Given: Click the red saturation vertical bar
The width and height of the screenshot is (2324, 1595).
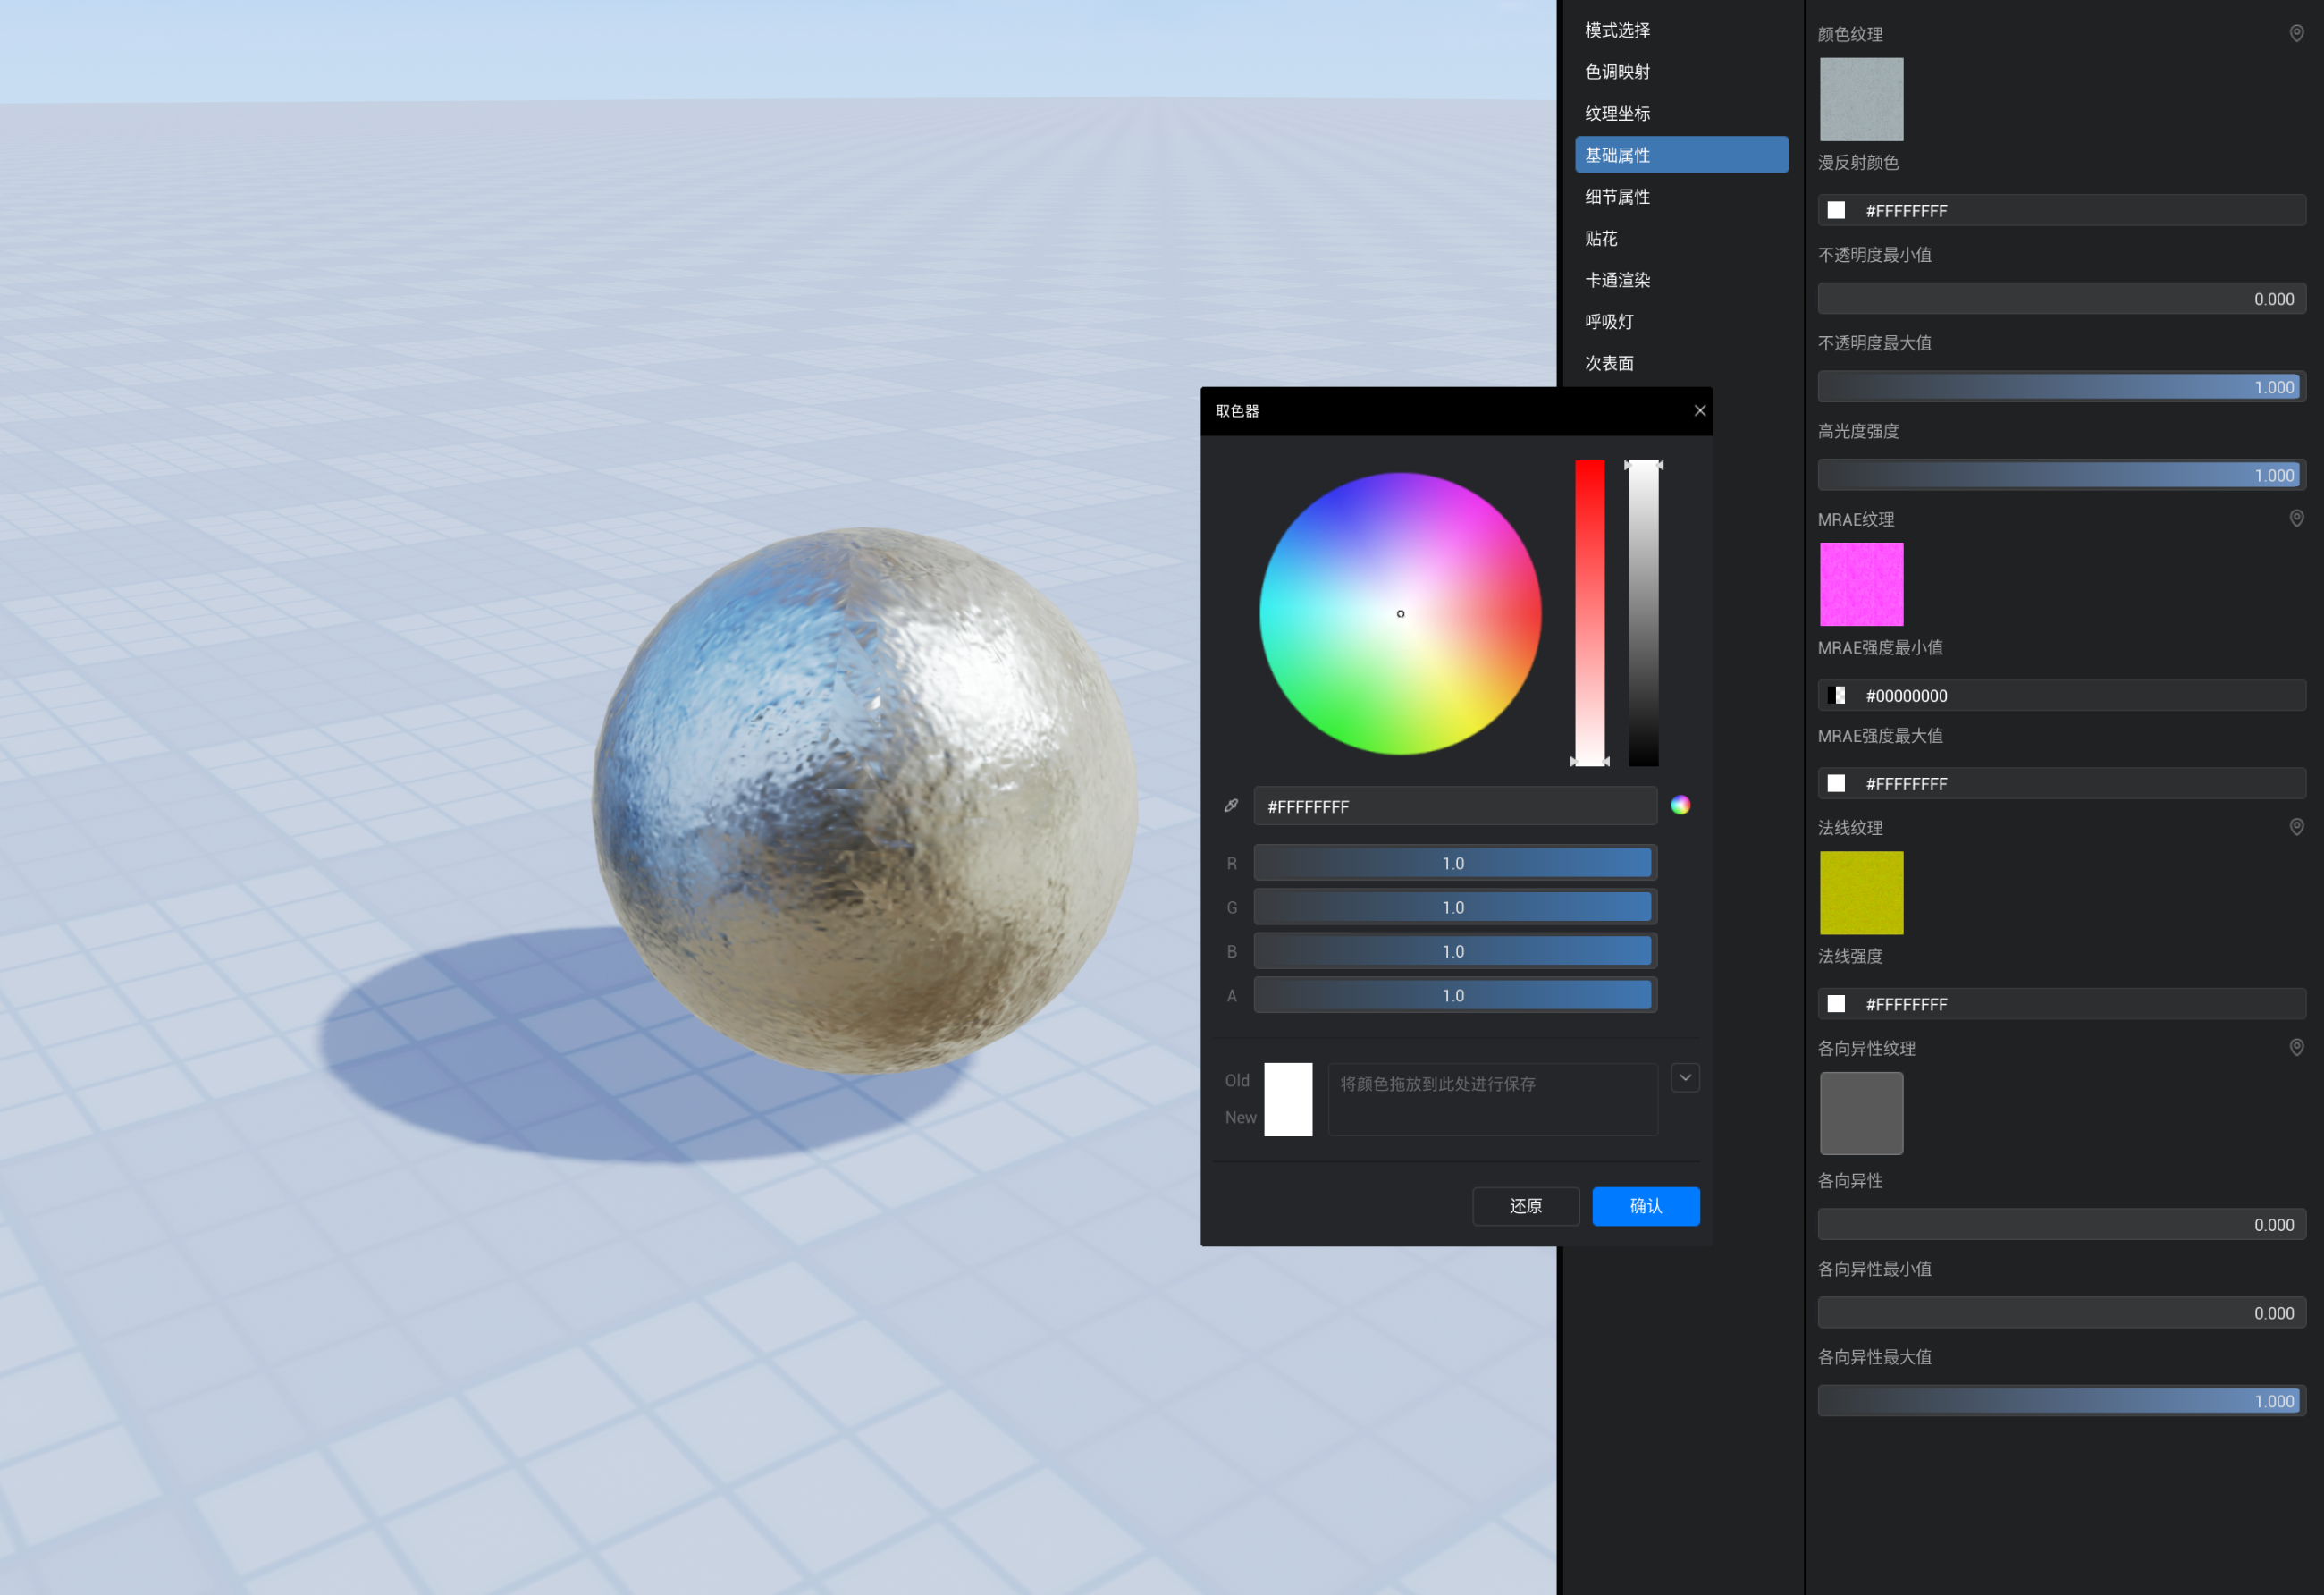Looking at the screenshot, I should tap(1589, 613).
